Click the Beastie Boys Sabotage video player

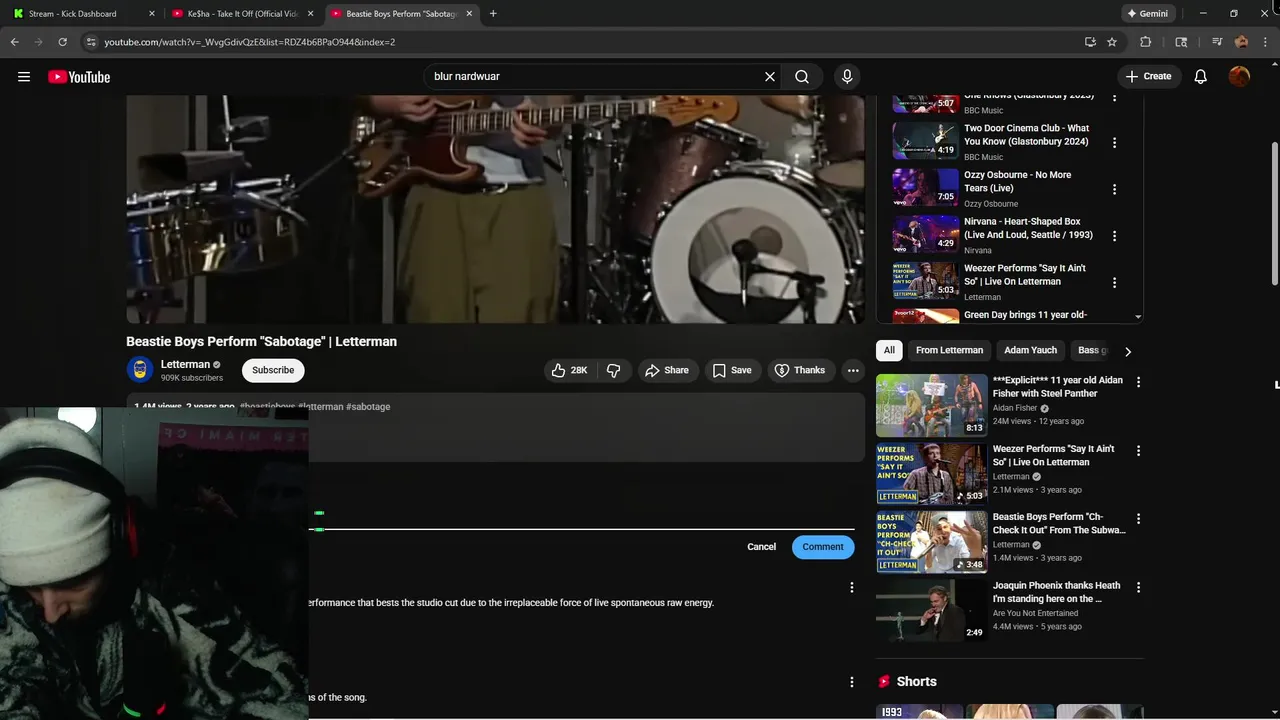click(495, 209)
